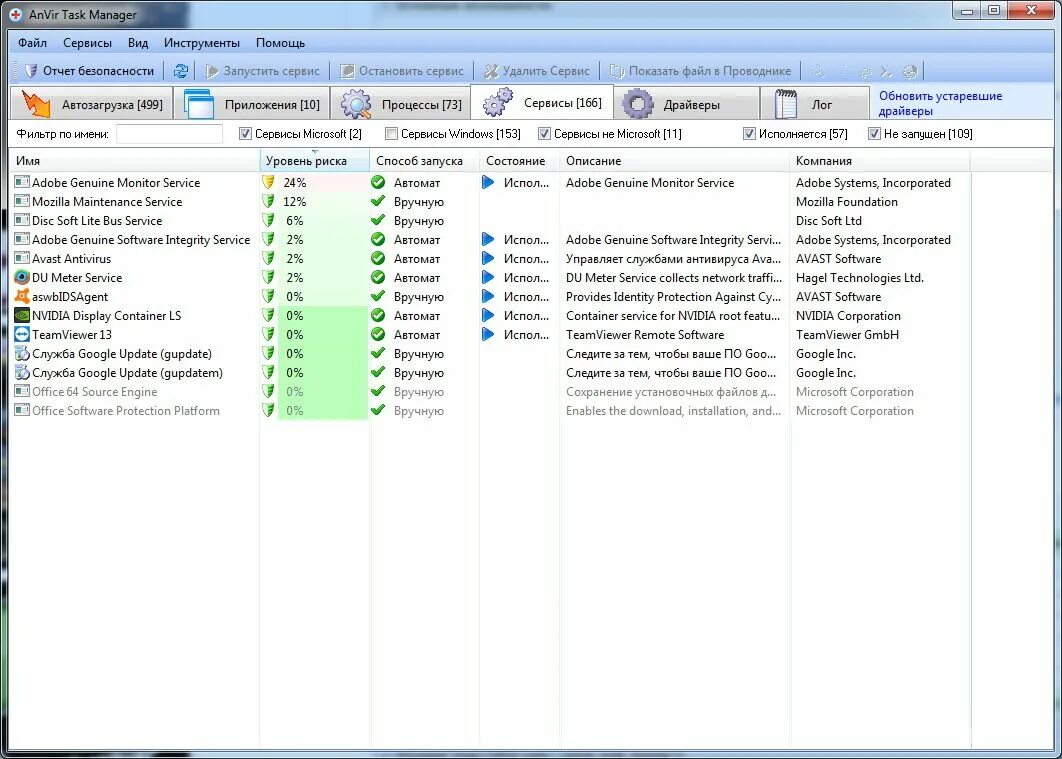Click the Драйверы tab cog icon

638,104
